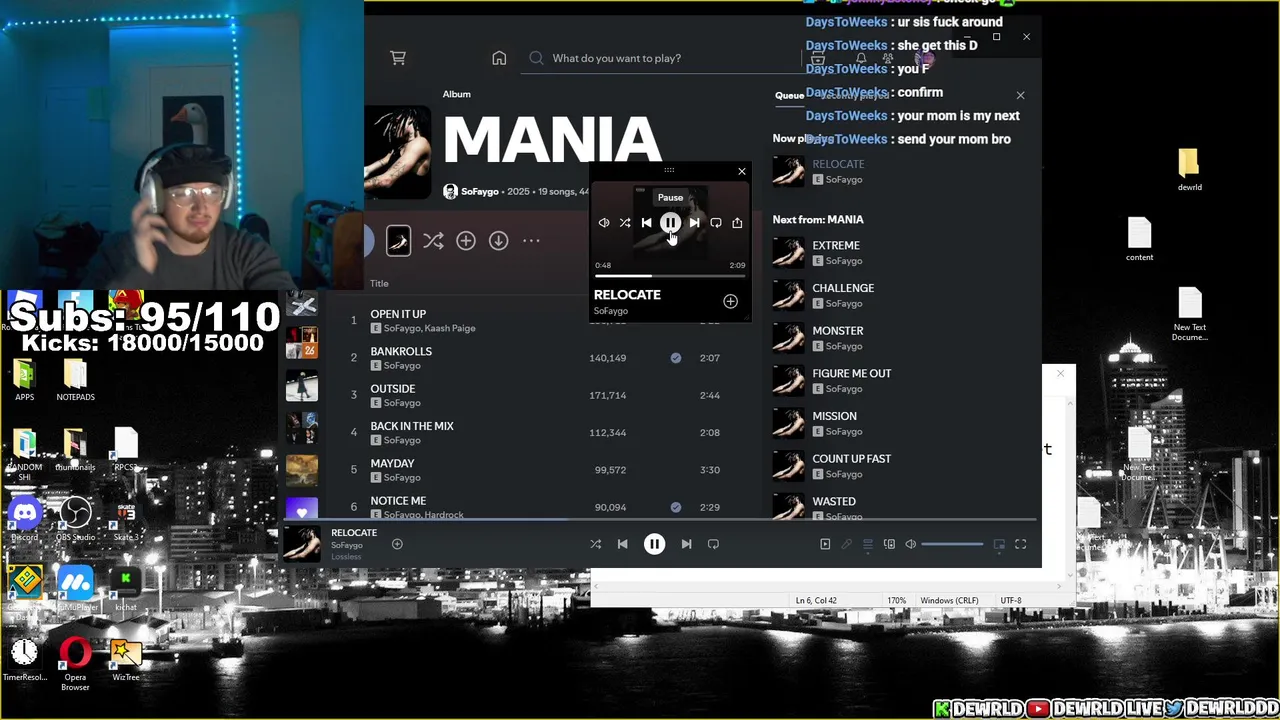Click the Title column header

[379, 283]
